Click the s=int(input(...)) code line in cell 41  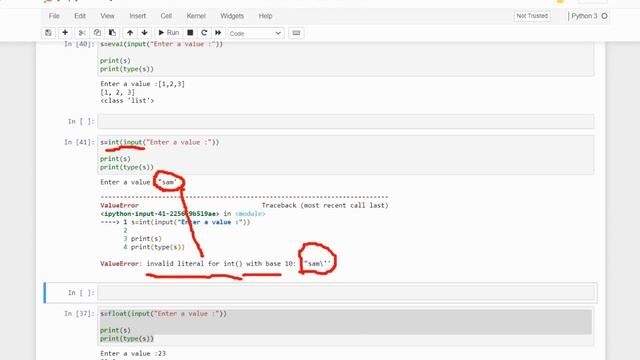point(160,142)
